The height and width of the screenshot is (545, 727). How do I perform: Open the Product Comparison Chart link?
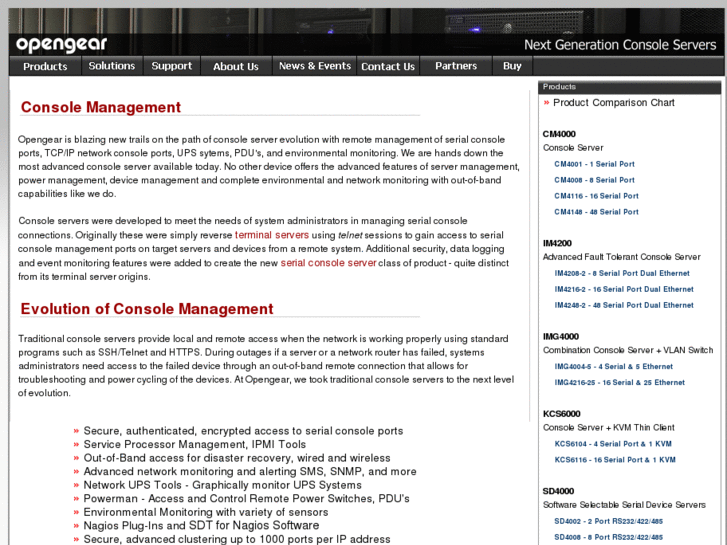click(614, 103)
